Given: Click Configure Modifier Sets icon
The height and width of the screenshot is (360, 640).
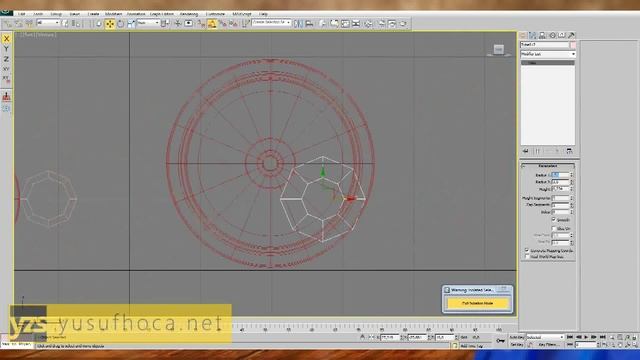Looking at the screenshot, I should (x=569, y=151).
